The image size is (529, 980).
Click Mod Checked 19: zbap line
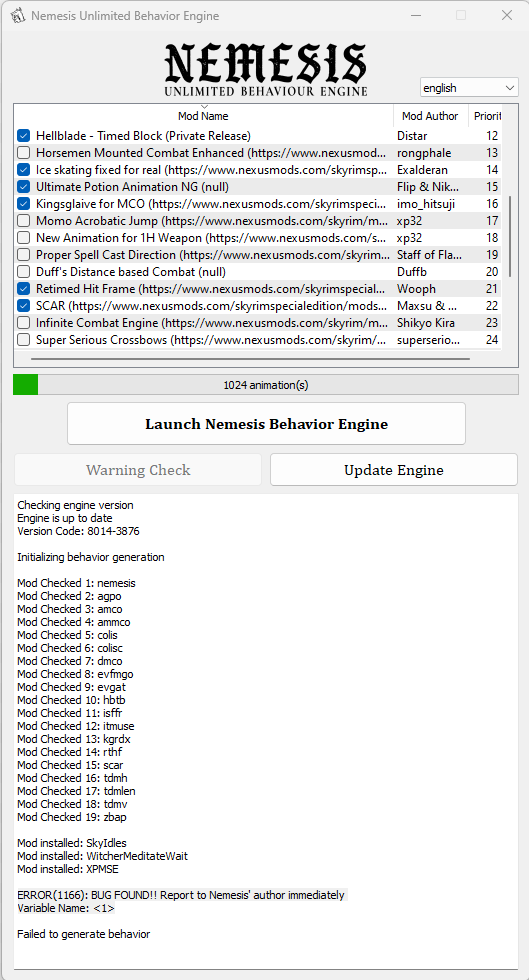pyautogui.click(x=73, y=817)
